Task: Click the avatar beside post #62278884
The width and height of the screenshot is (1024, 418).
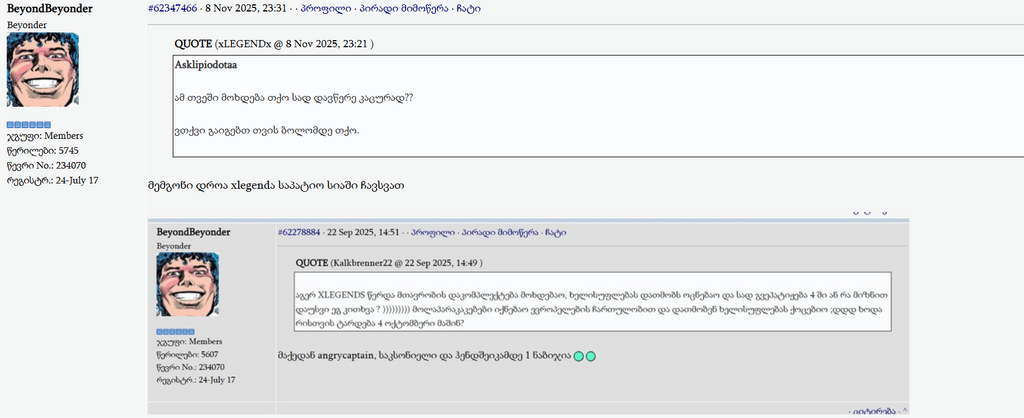Action: (x=187, y=284)
